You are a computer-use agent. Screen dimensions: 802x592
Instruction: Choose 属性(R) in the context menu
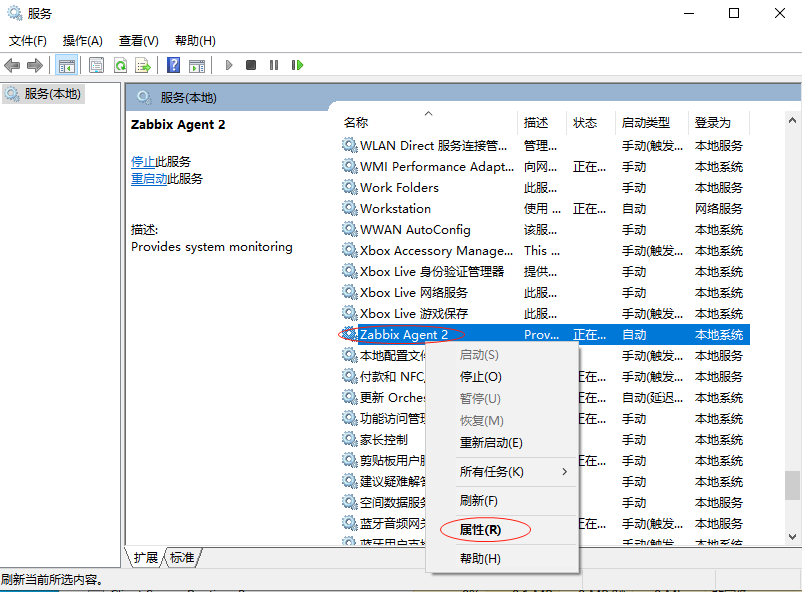(480, 529)
